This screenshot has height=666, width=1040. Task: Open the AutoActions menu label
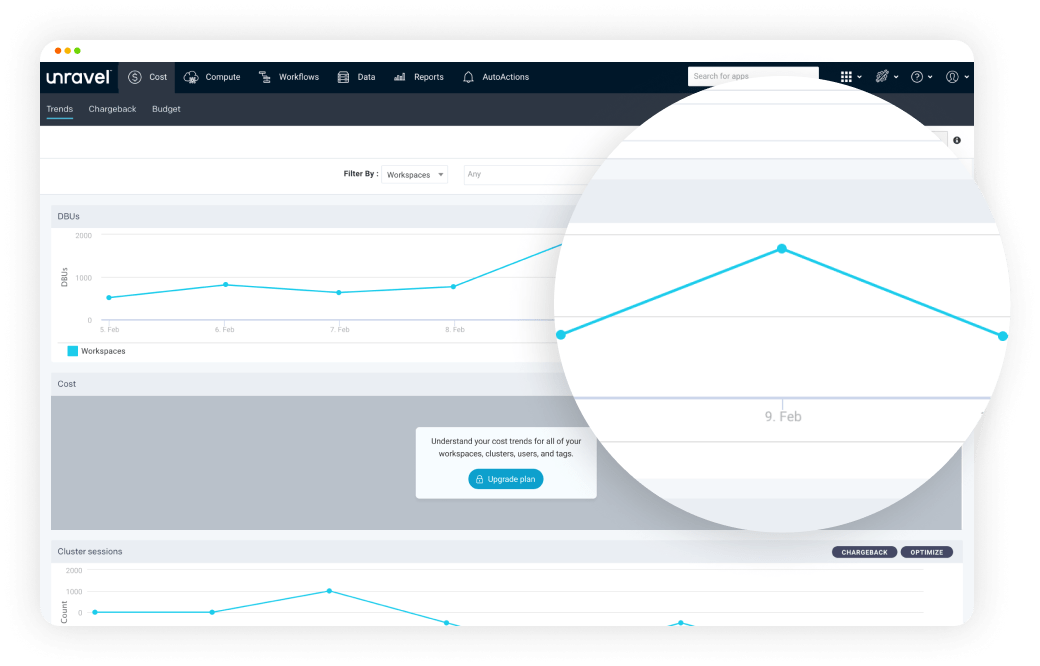[x=505, y=77]
